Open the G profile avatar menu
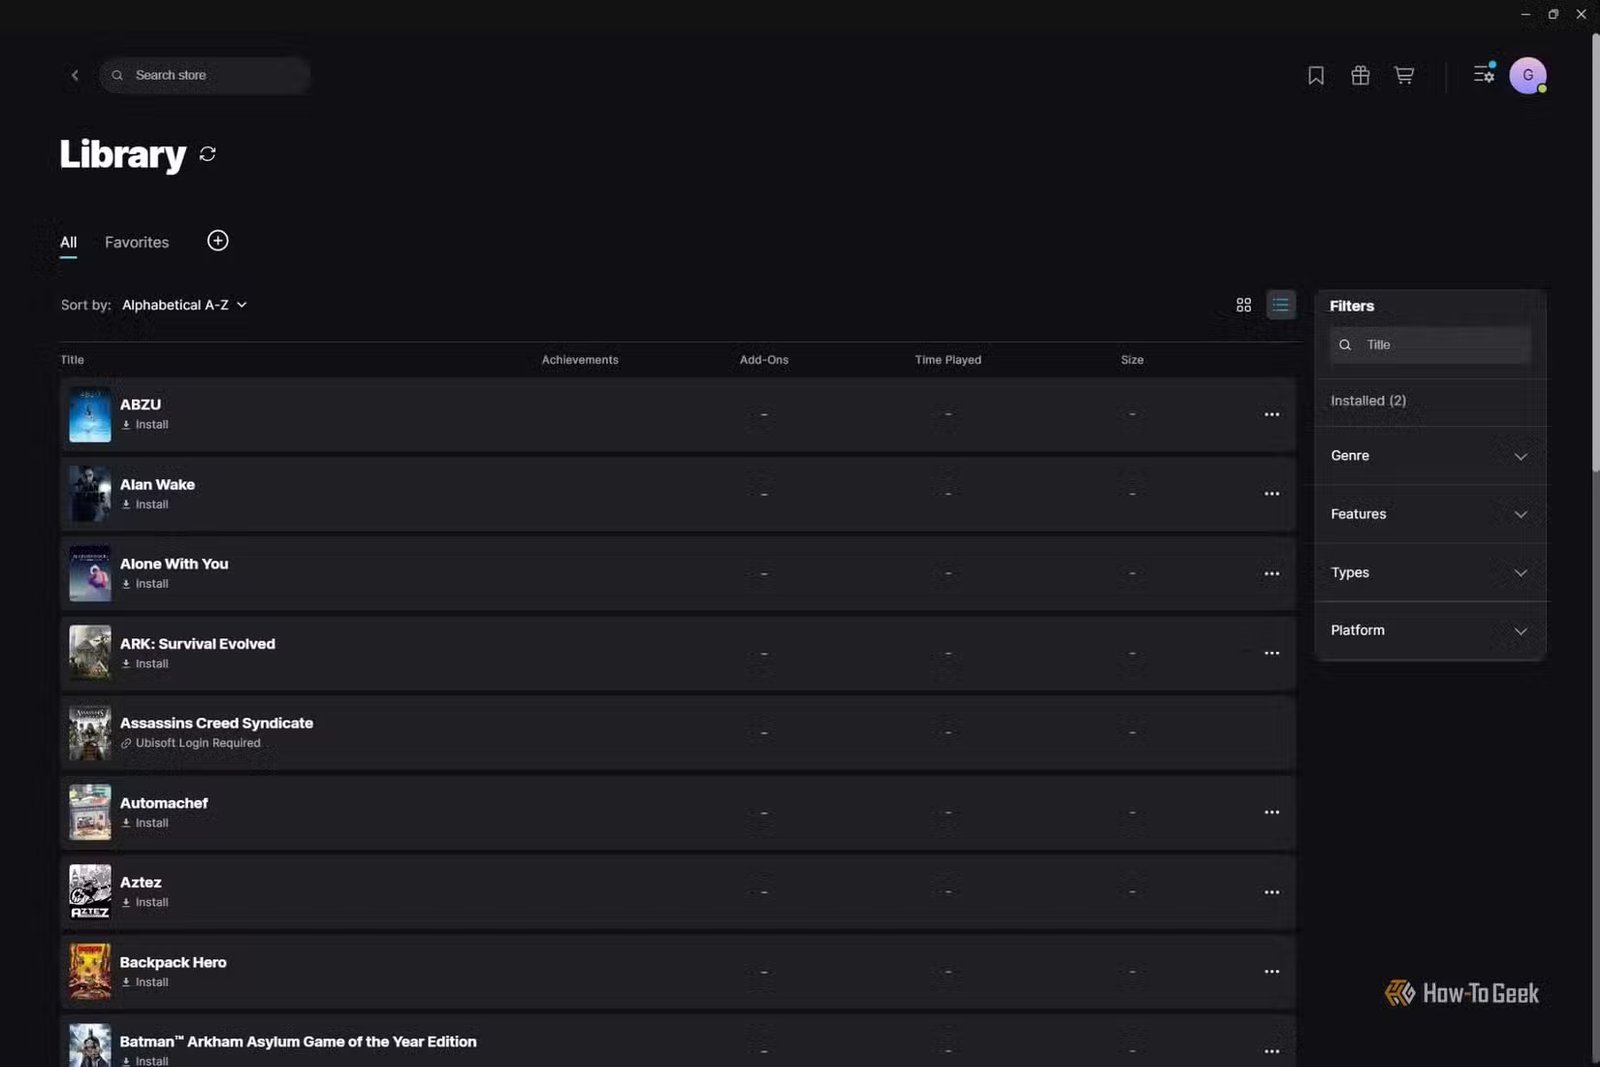Screen dimensions: 1600x1067 pos(1528,75)
